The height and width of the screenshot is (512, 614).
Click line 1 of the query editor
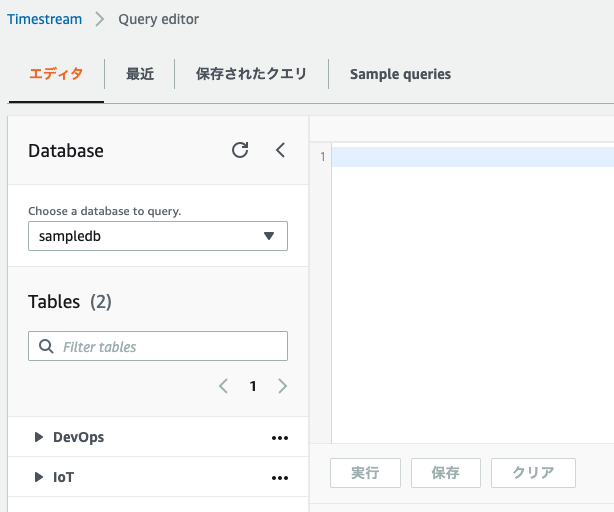[473, 157]
